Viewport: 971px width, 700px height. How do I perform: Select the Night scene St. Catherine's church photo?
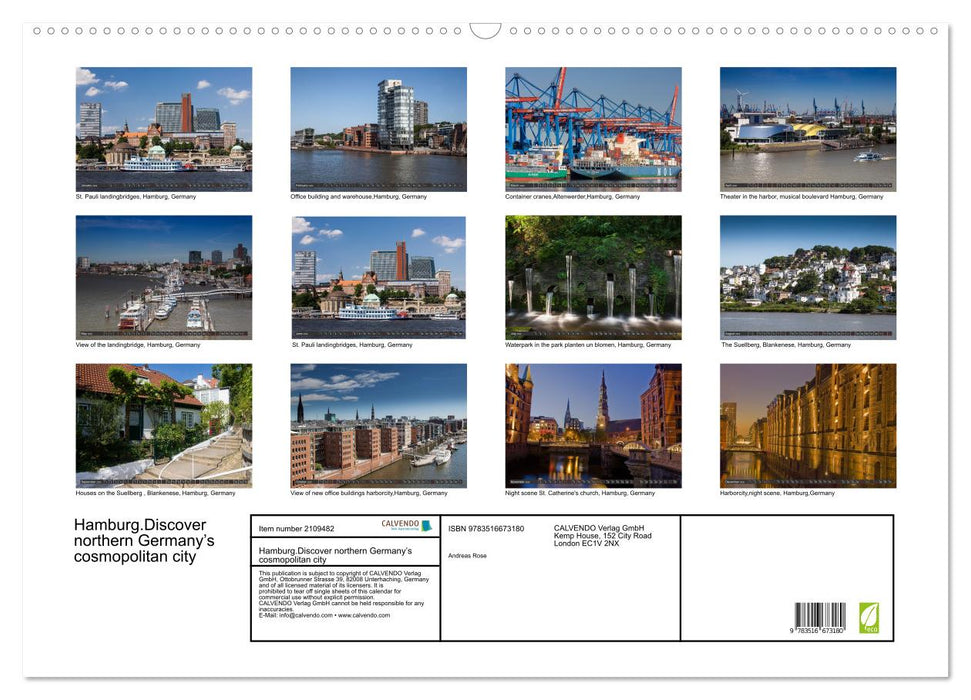click(x=592, y=425)
